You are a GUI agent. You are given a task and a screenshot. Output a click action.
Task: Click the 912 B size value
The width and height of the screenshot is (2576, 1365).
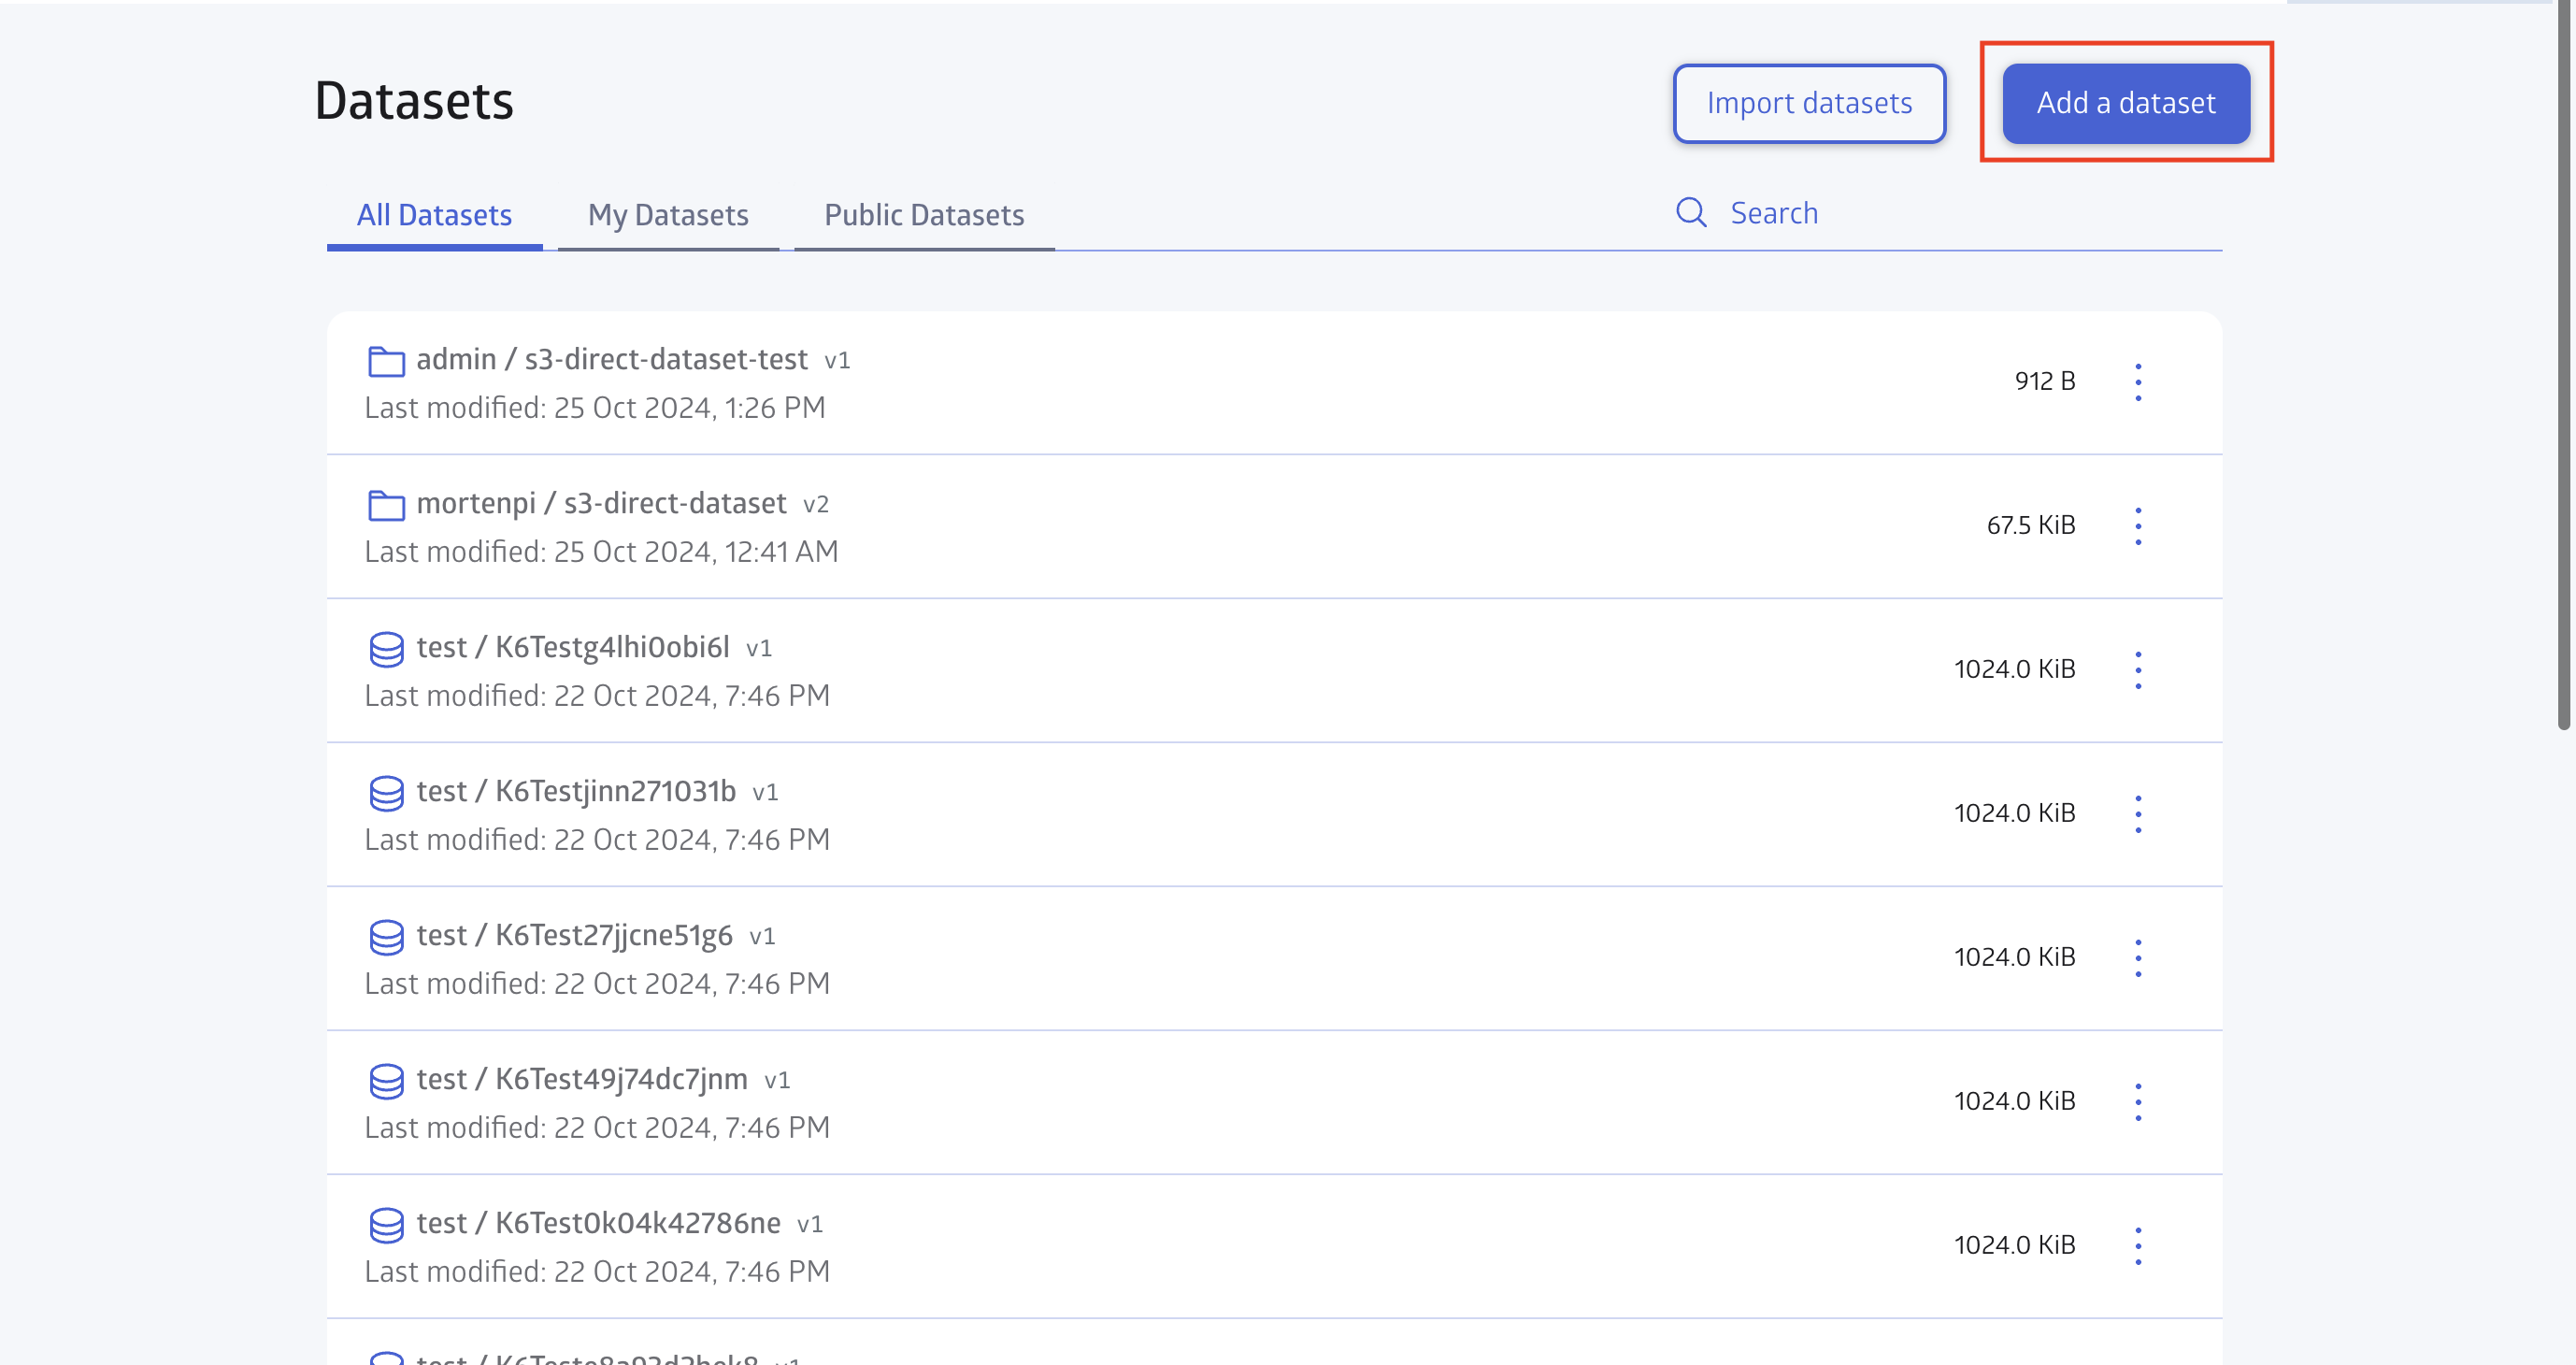2045,381
